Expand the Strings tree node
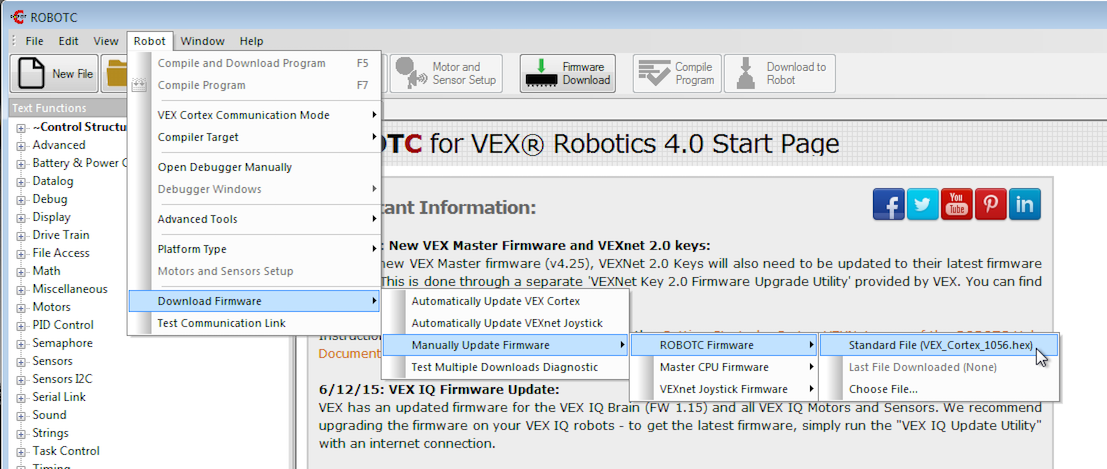This screenshot has height=469, width=1107. (21, 434)
